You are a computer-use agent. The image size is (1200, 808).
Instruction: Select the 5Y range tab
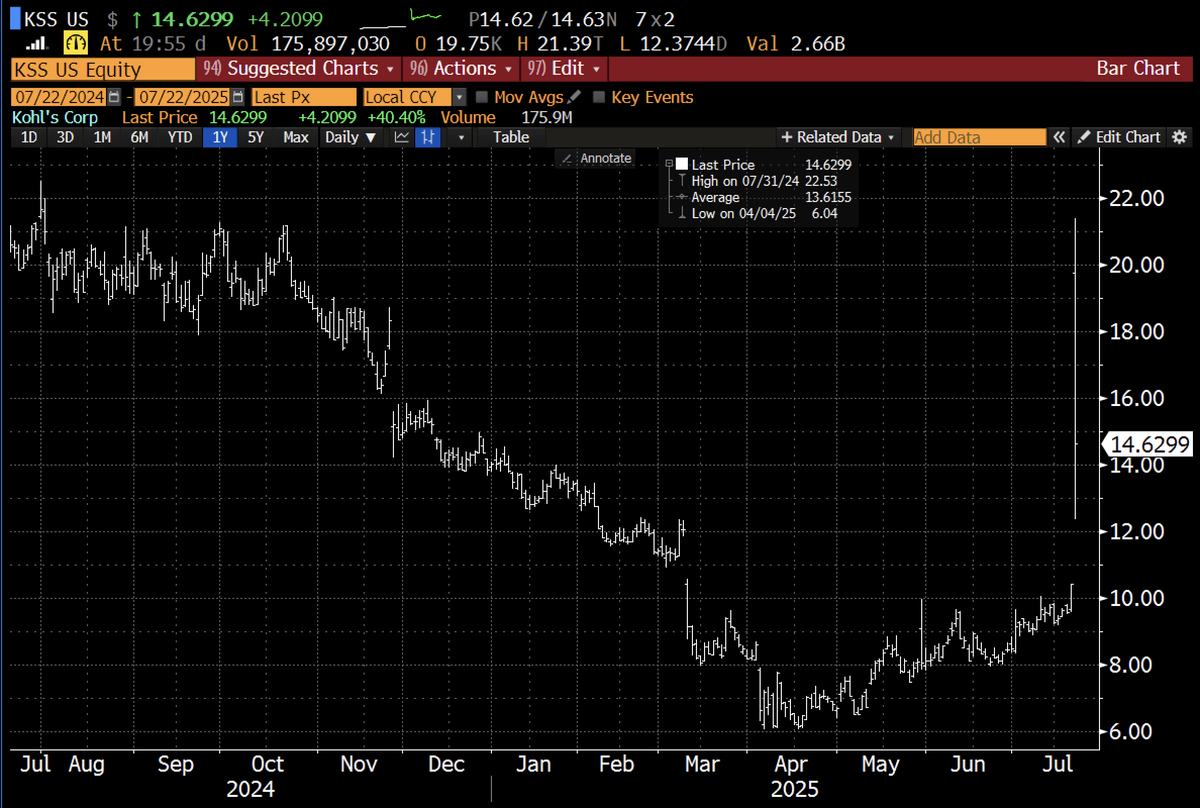(x=257, y=137)
